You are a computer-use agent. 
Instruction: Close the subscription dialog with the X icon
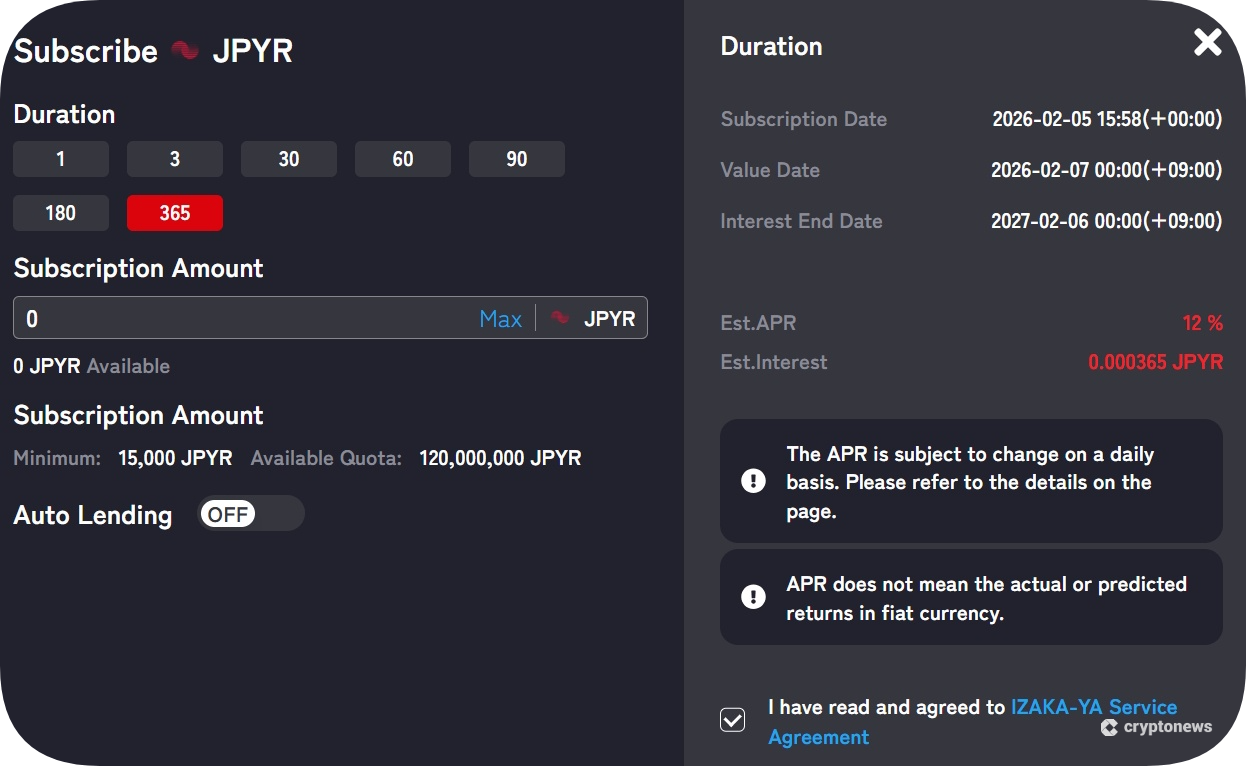tap(1208, 42)
